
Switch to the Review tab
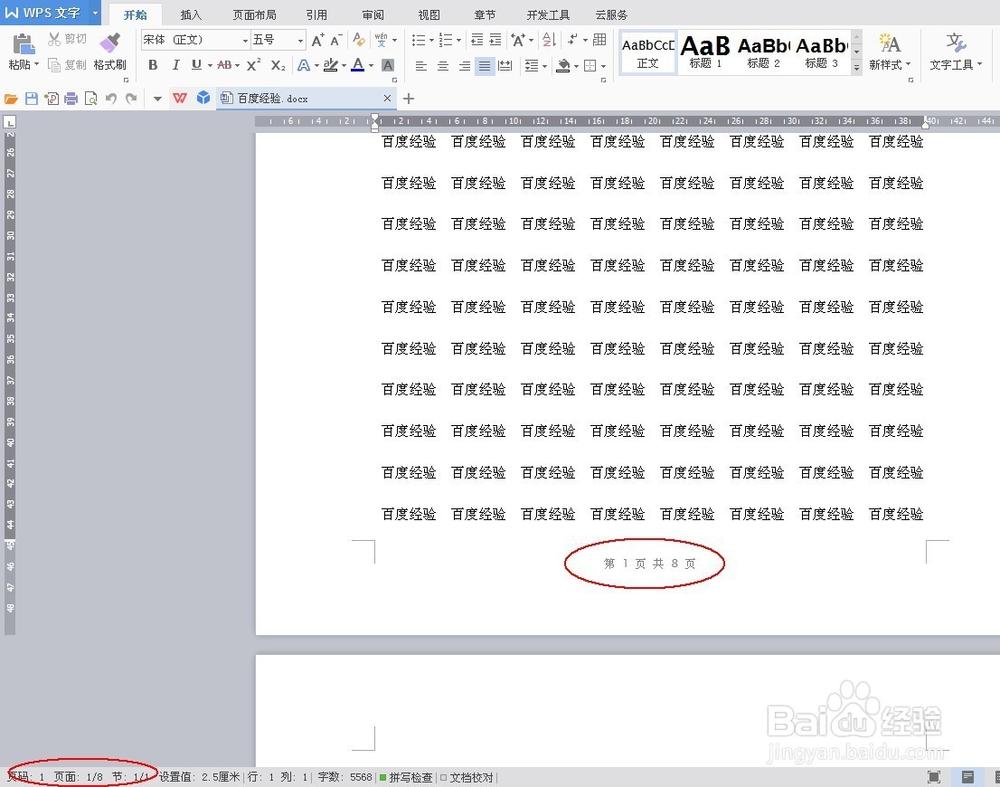(x=373, y=15)
